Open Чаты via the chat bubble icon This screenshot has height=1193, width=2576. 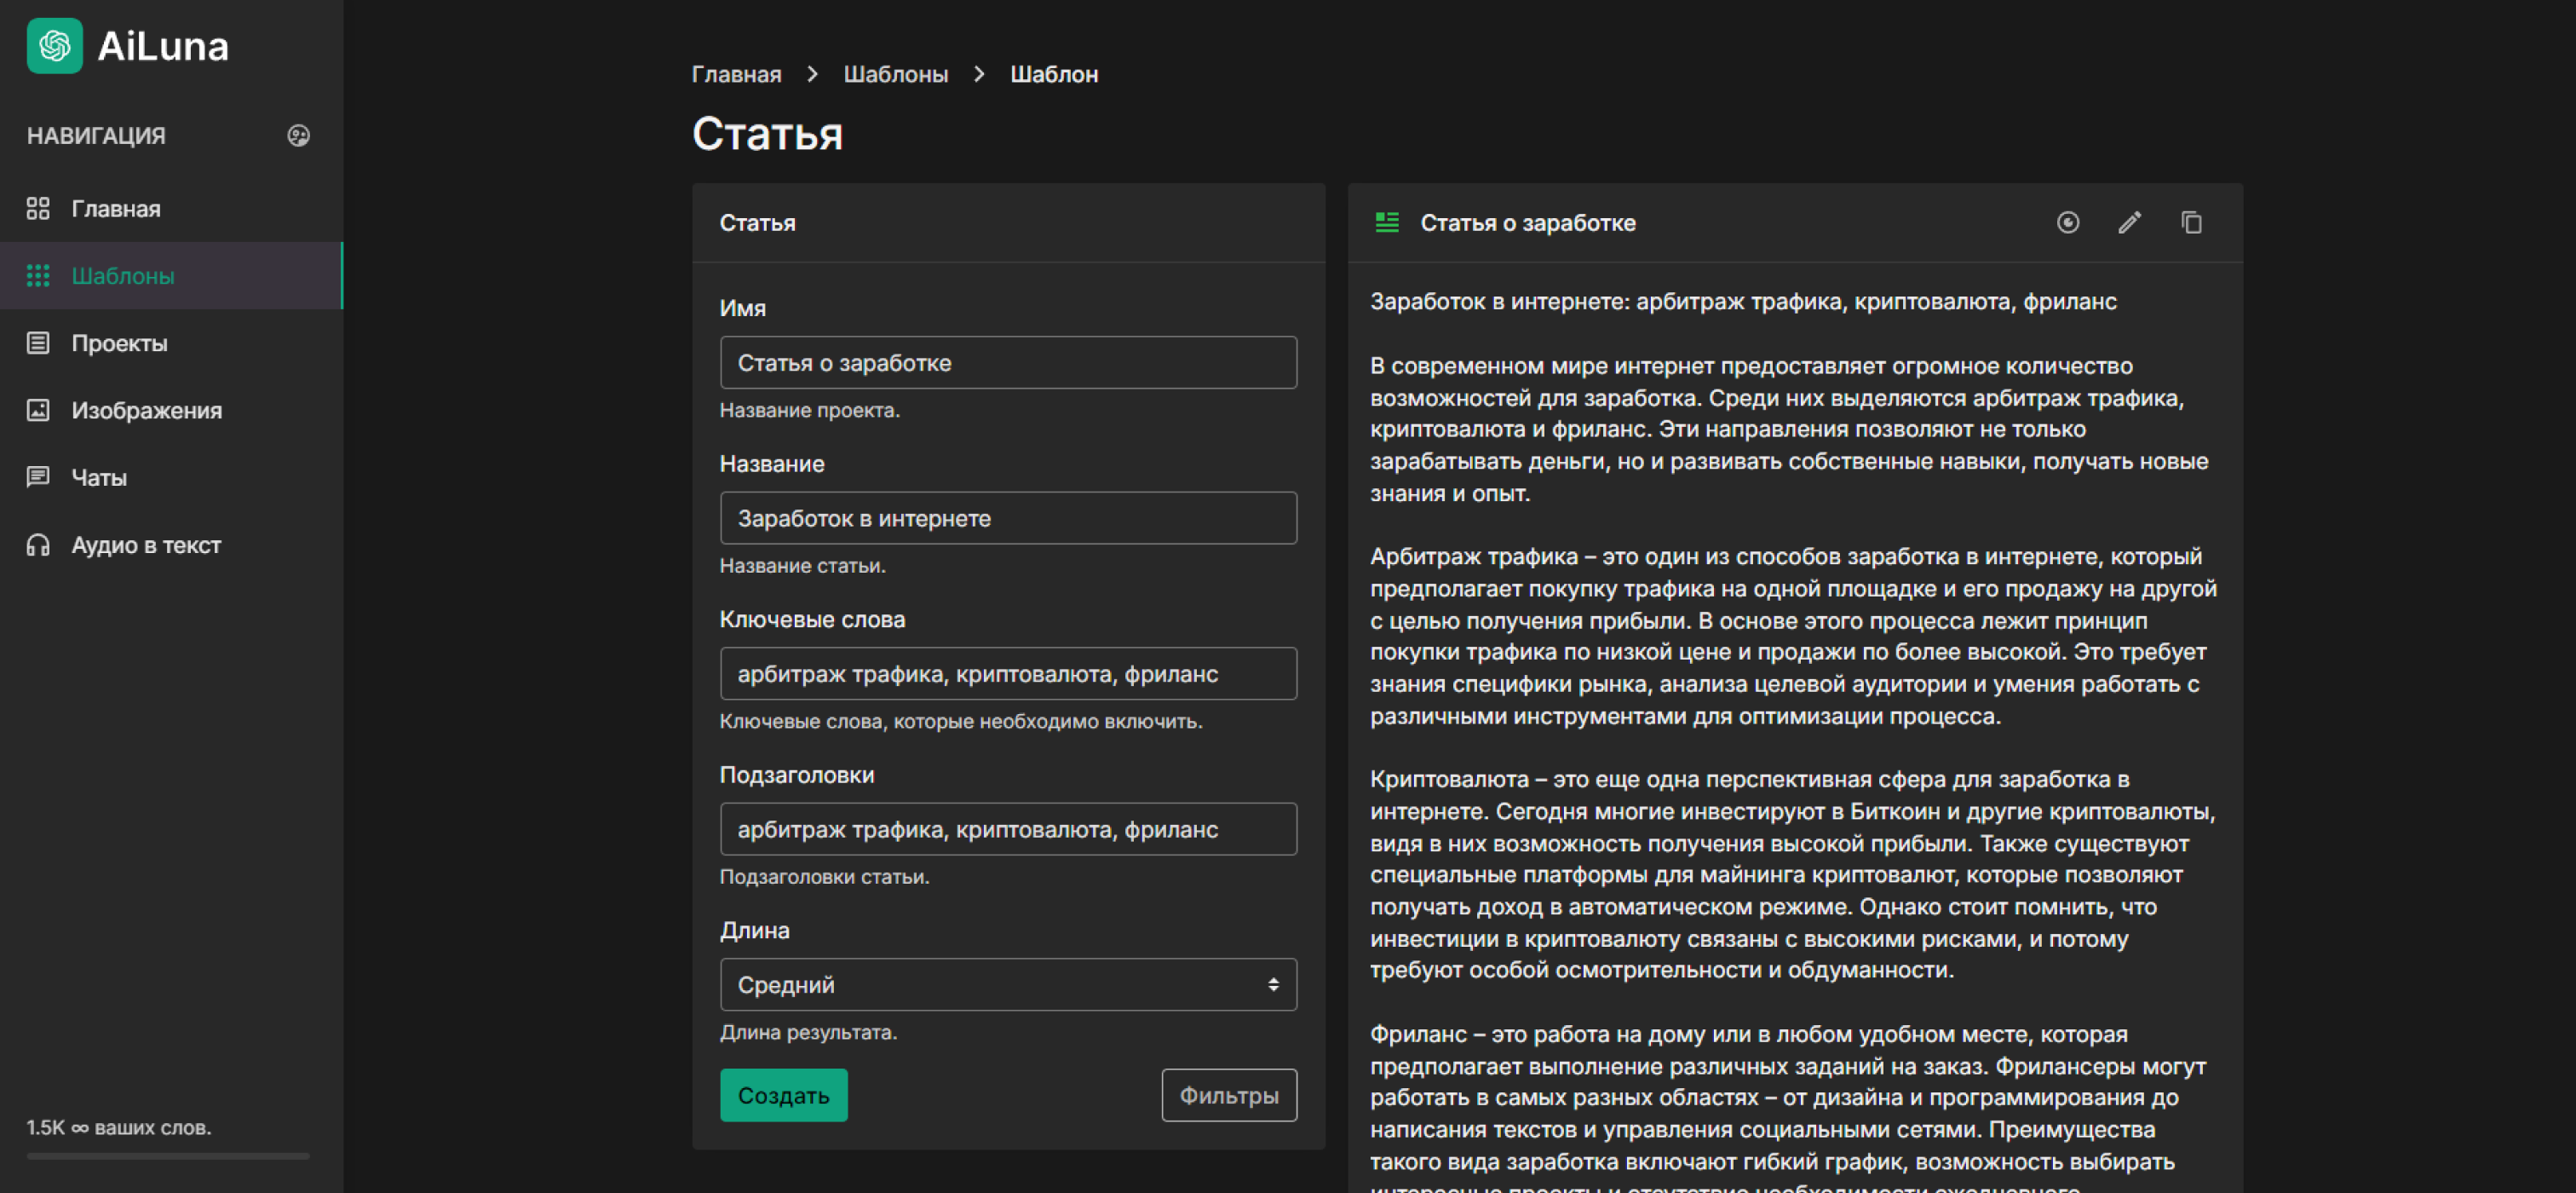tap(39, 477)
